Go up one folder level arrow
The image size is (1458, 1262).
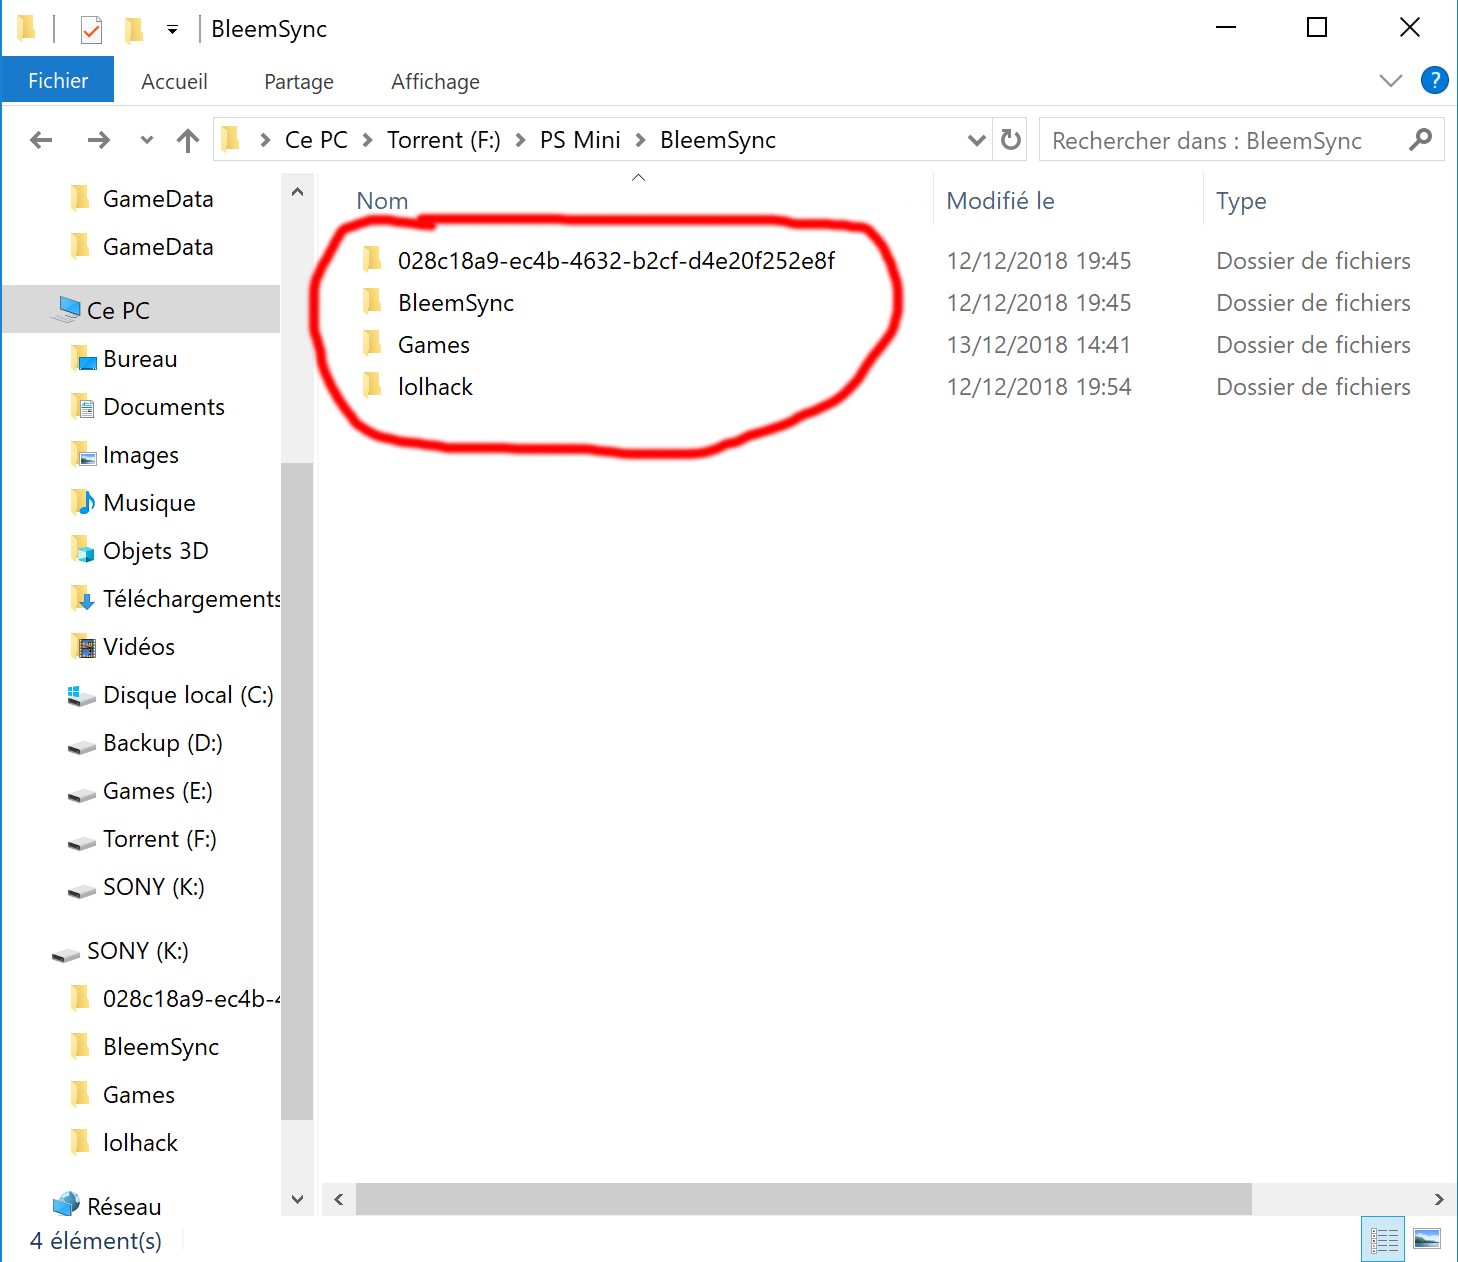point(187,140)
